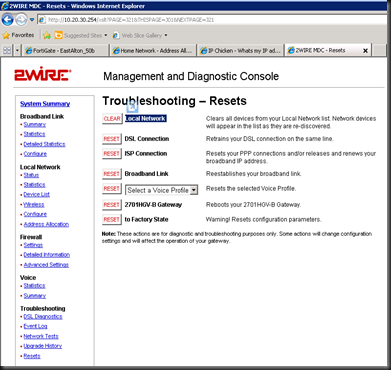This screenshot has width=391, height=370.
Task: Open Firewall Detailed Information link
Action: [47, 255]
